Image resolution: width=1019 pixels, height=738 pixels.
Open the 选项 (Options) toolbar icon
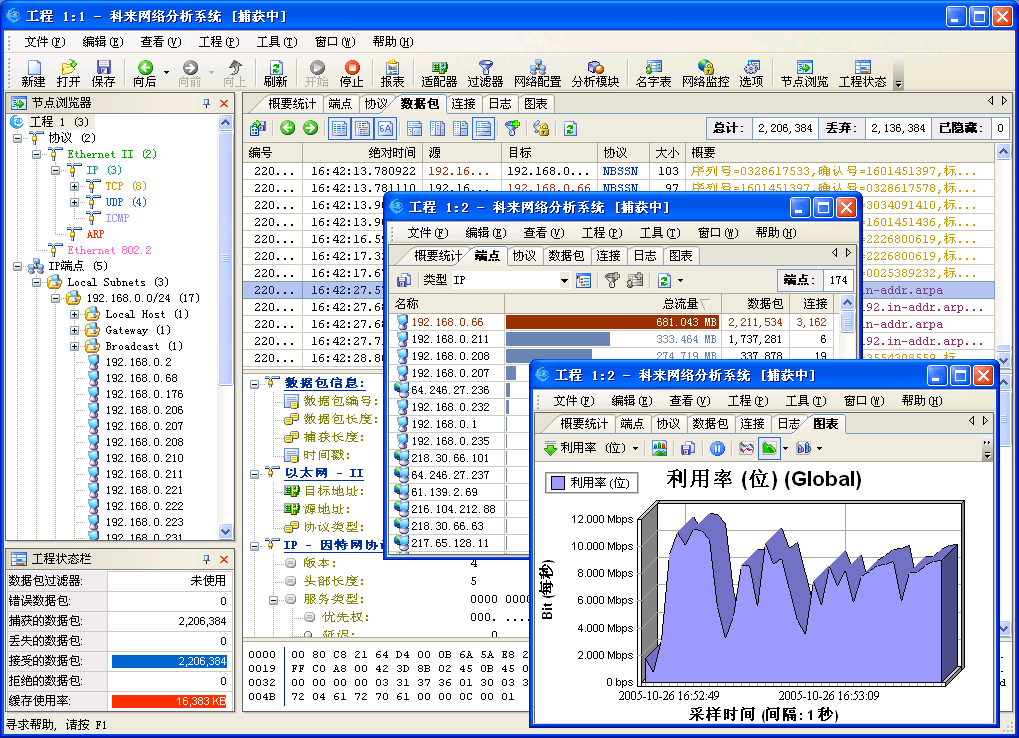click(x=751, y=73)
